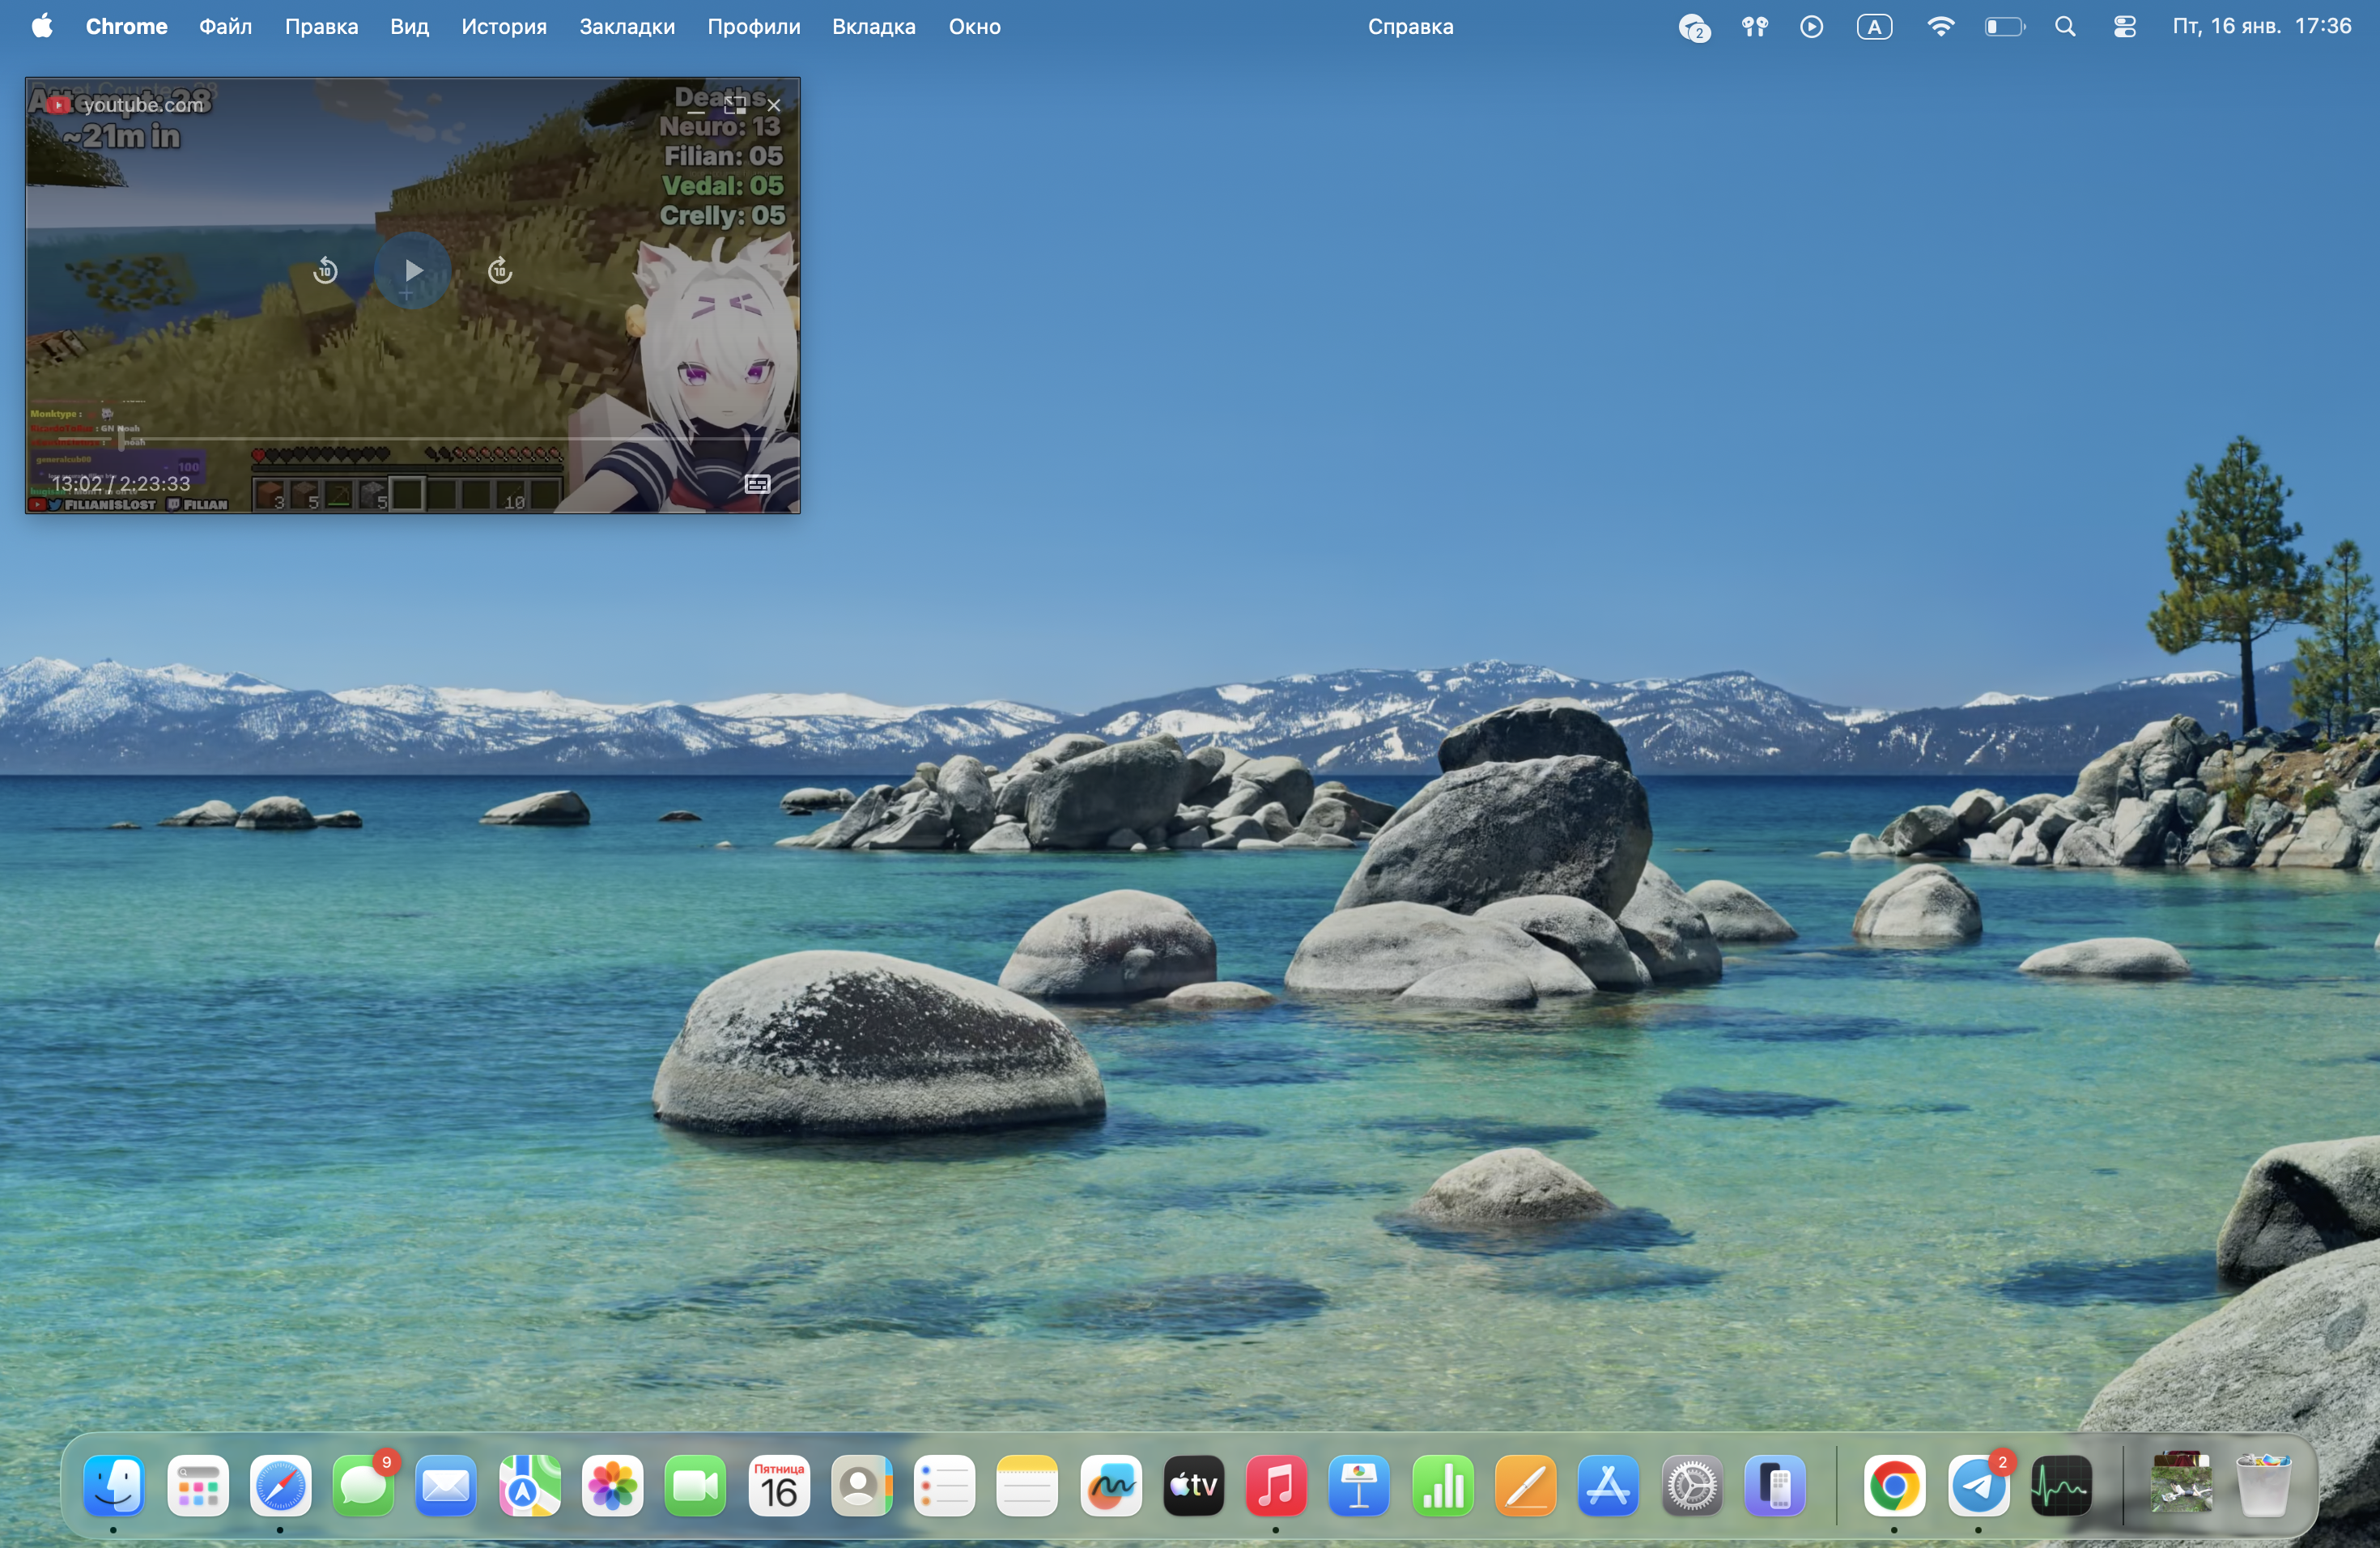Toggle captions in the mini player
The width and height of the screenshot is (2380, 1548).
757,484
